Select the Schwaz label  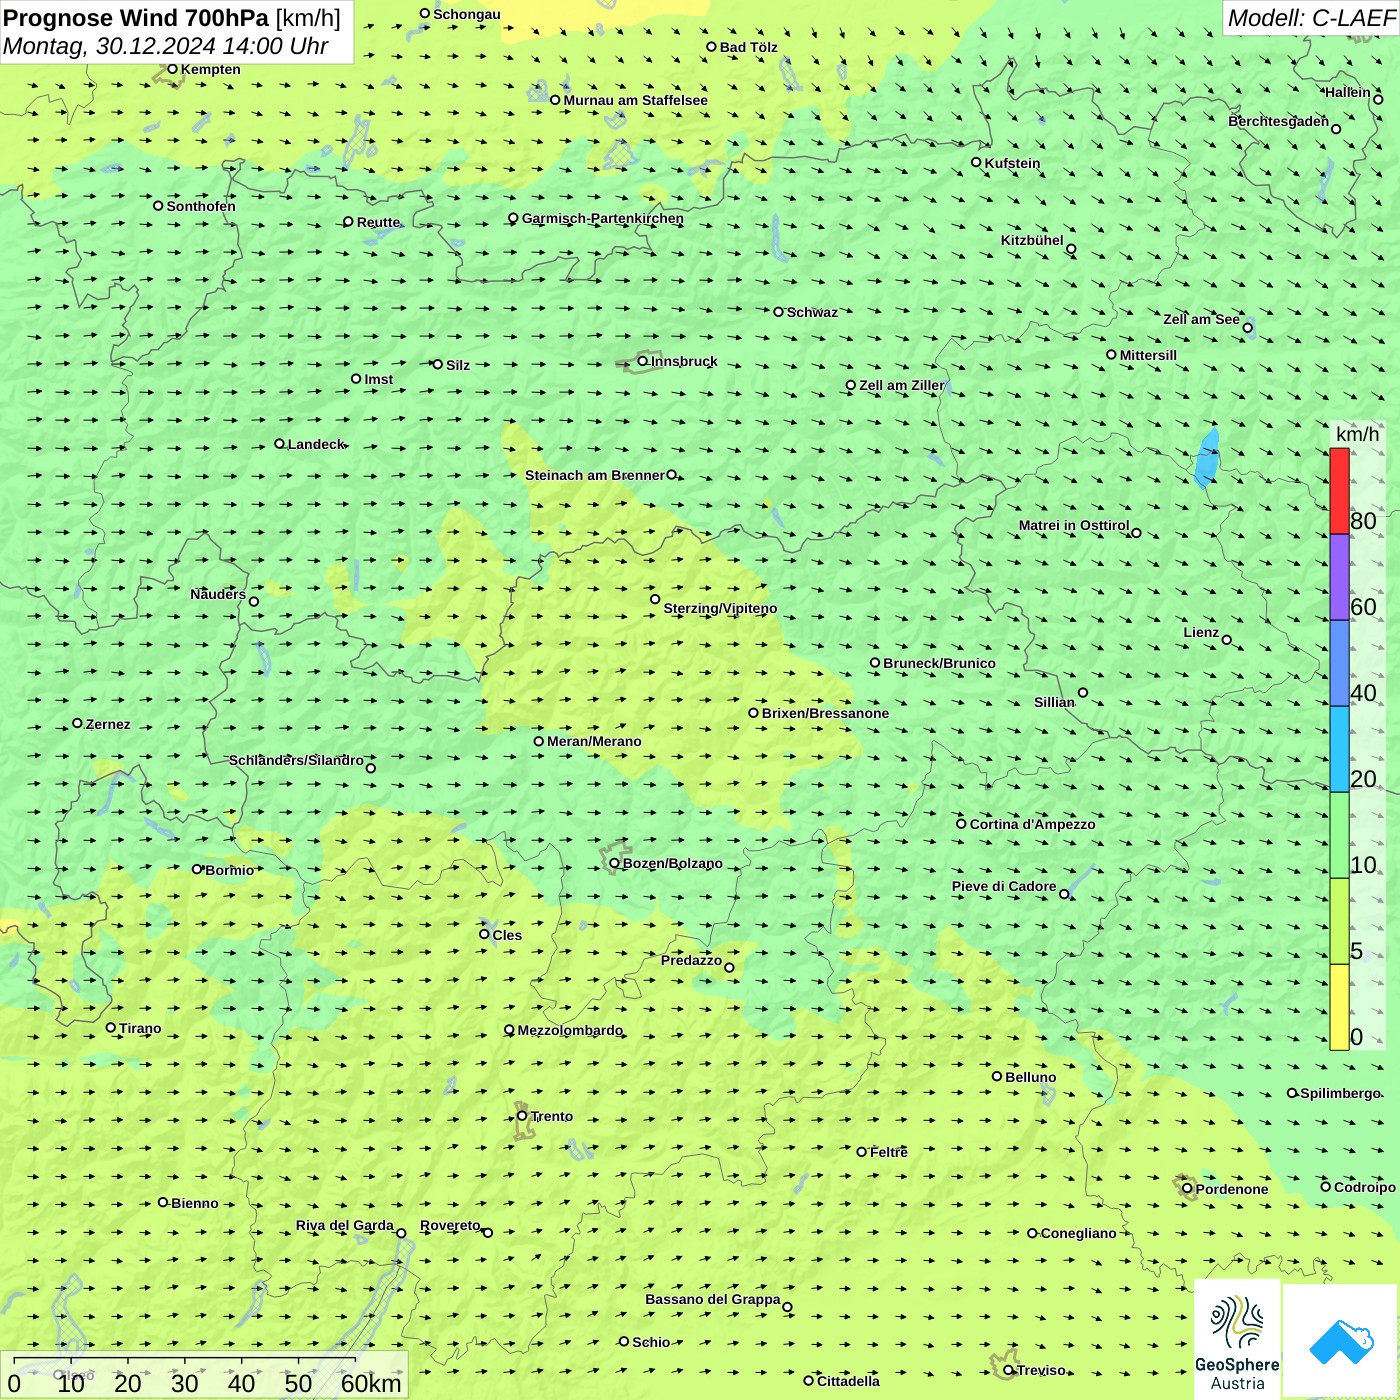[812, 312]
